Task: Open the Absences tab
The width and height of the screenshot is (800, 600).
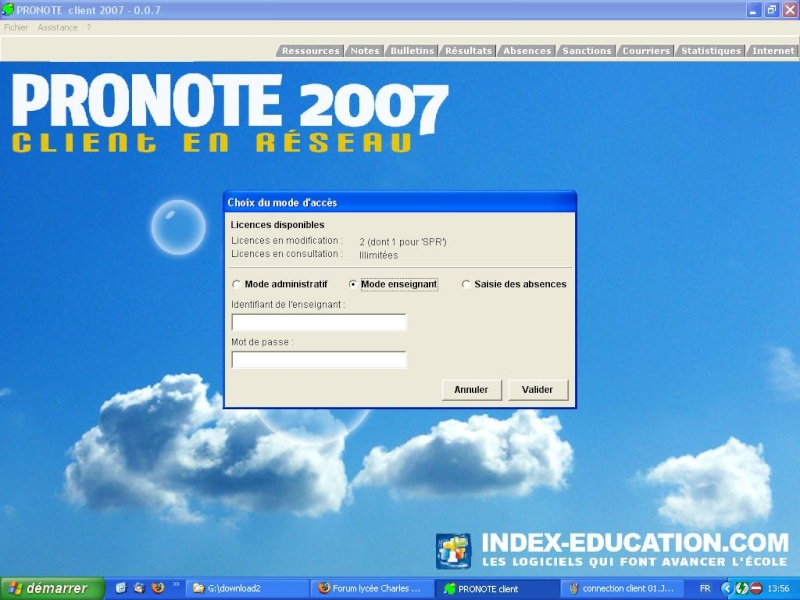Action: (x=527, y=51)
